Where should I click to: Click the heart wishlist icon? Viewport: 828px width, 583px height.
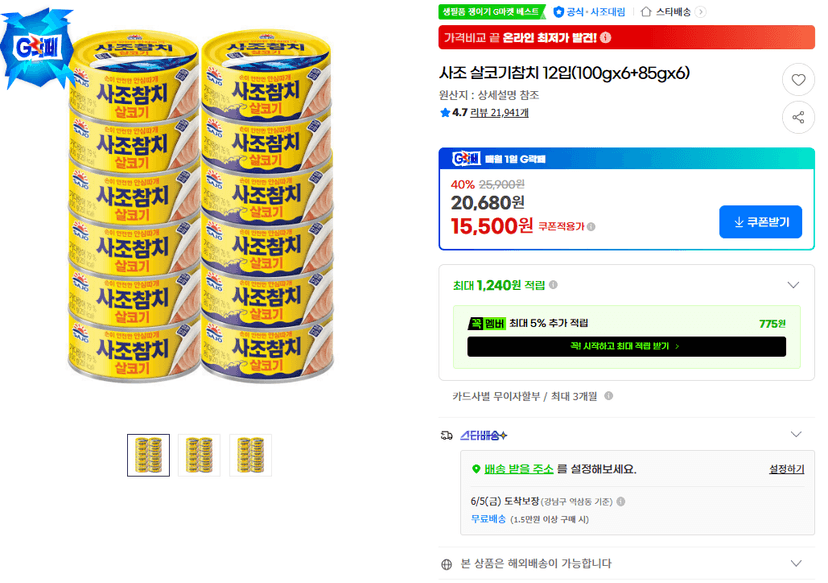(798, 80)
